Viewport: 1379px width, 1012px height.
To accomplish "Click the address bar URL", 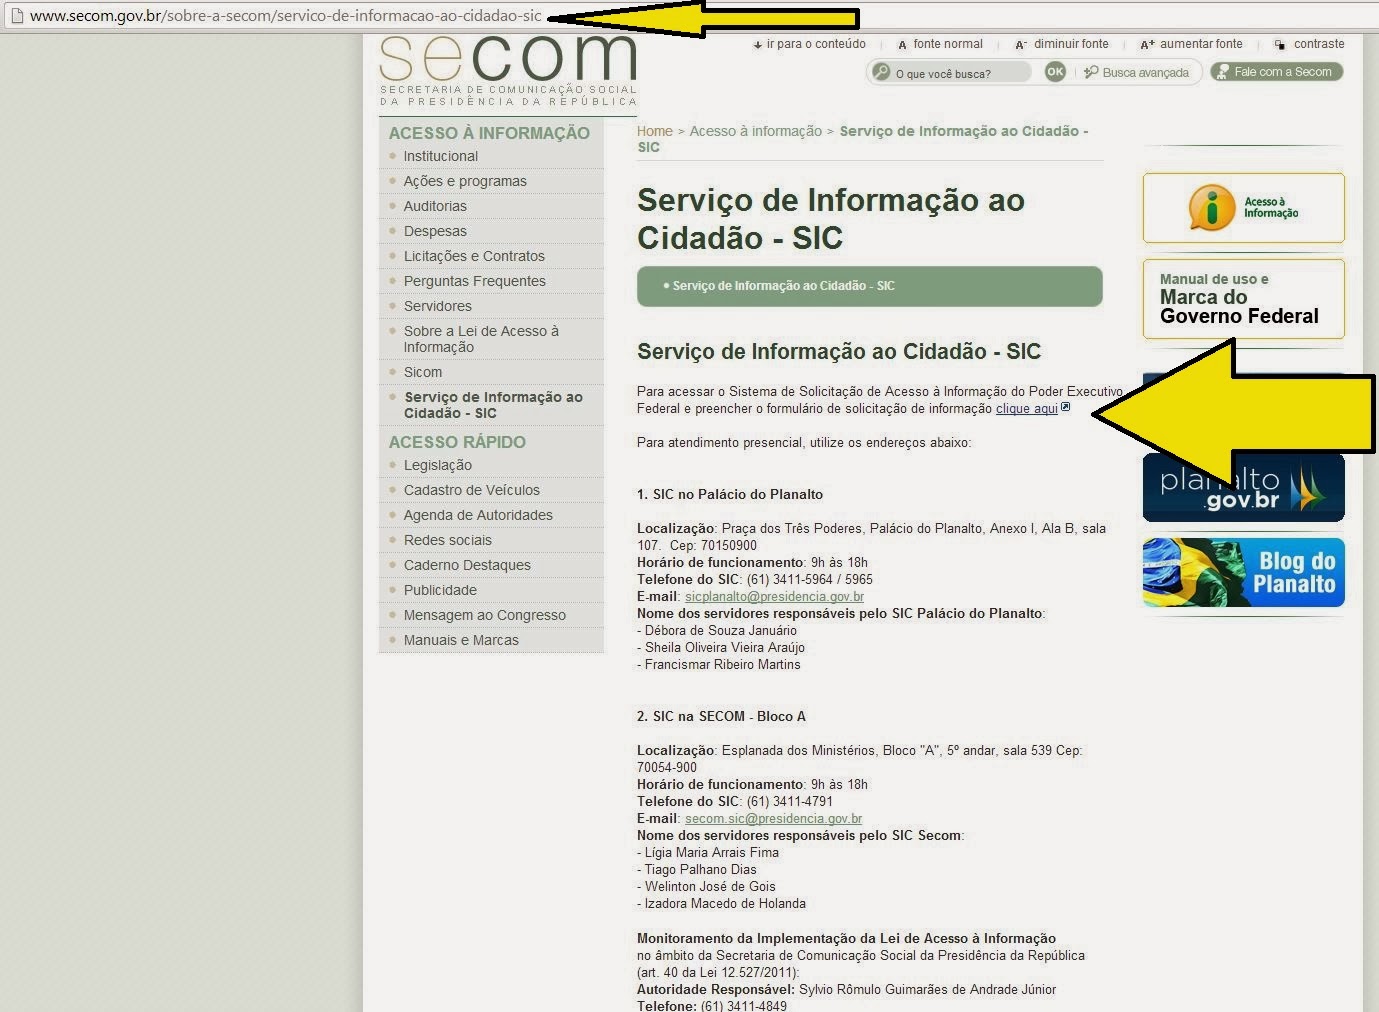I will (286, 16).
